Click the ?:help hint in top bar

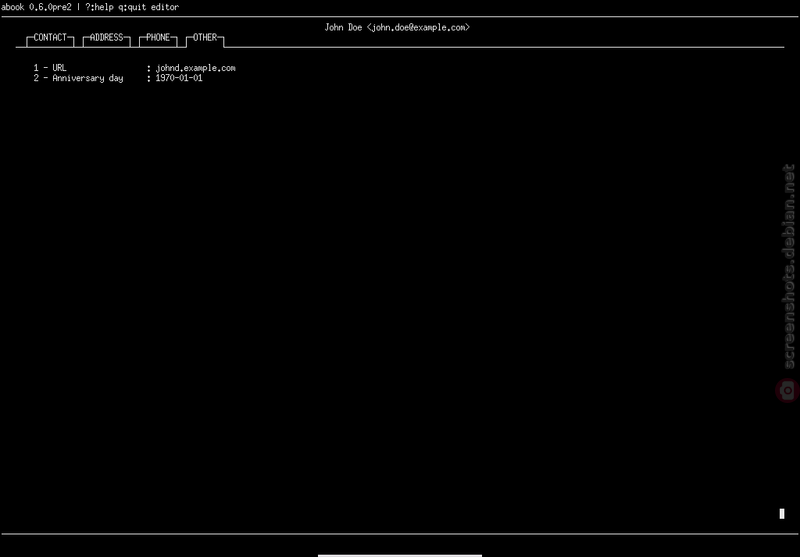[99, 7]
